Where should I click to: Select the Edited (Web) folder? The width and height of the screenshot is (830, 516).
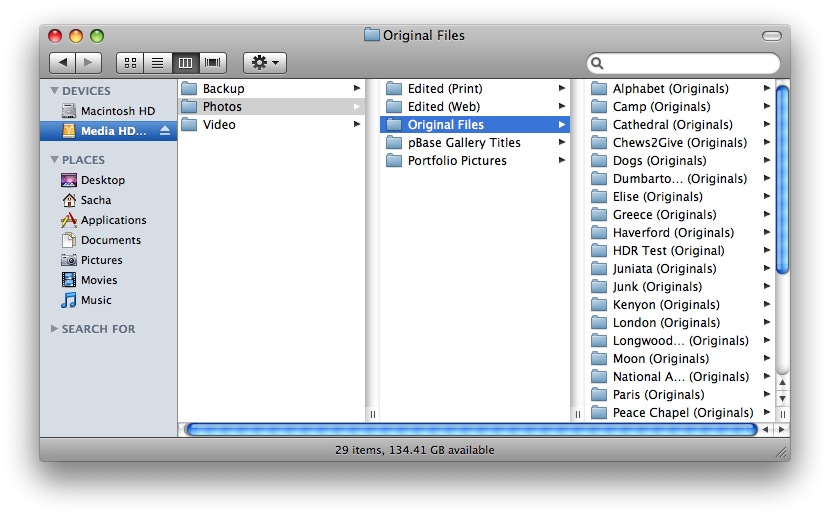tap(475, 106)
